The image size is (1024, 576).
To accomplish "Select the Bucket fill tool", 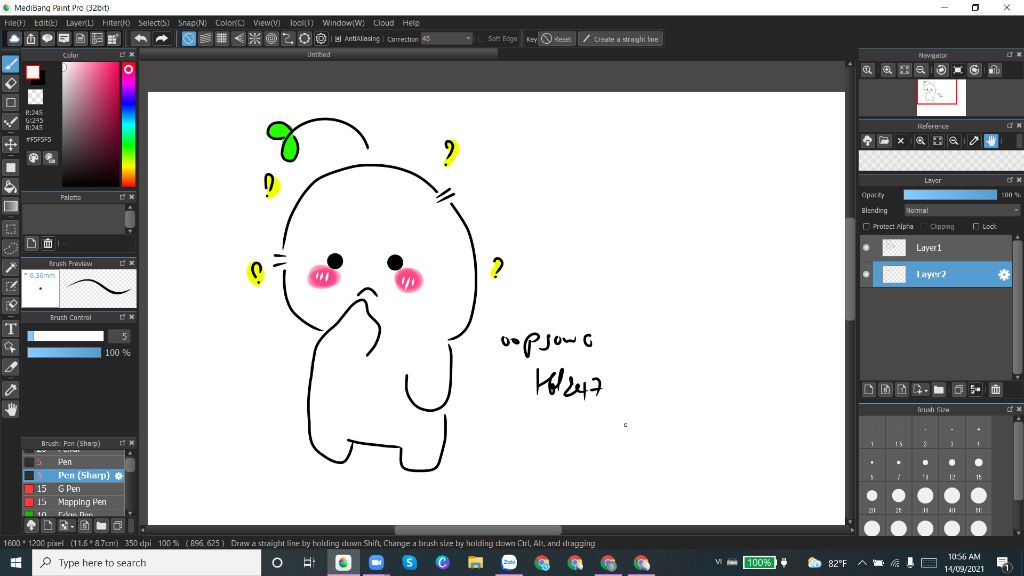I will click(x=10, y=187).
